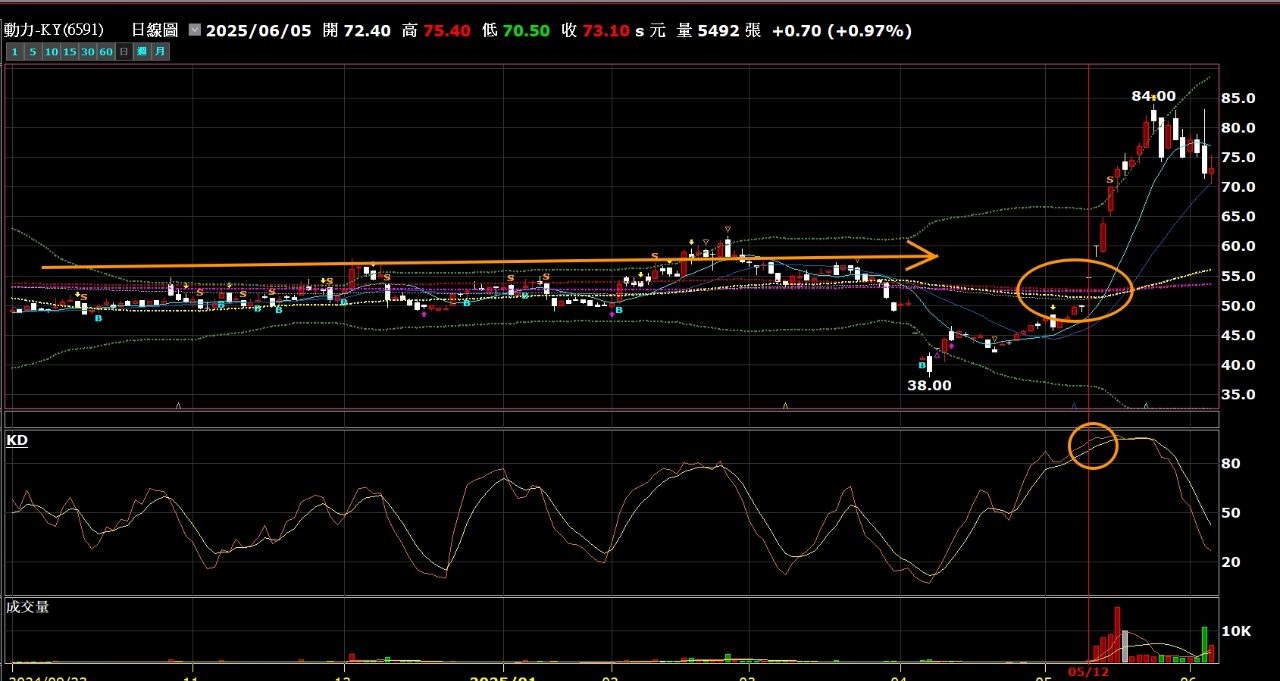Switch to weekly (週) chart view
Screen dimensions: 1280x681
pos(142,51)
